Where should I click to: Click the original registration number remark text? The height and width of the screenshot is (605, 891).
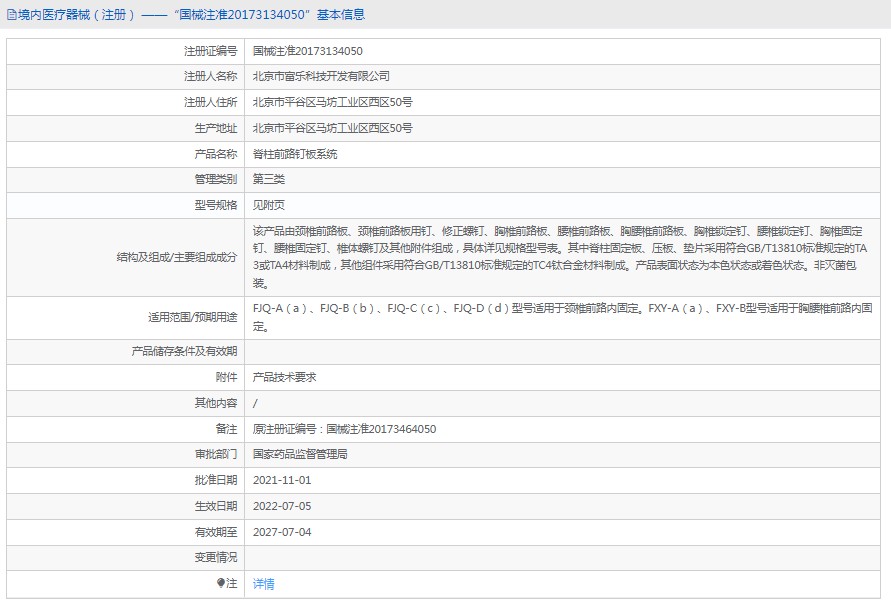tap(344, 429)
